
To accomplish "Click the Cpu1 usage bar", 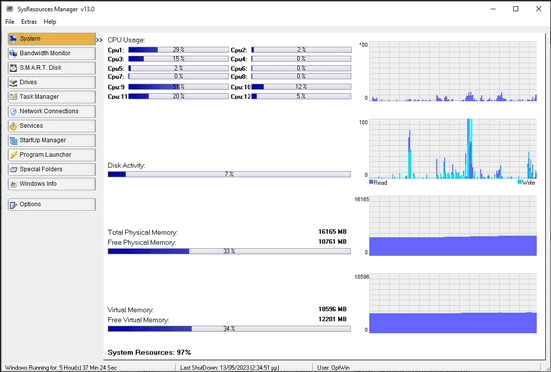I will 179,50.
